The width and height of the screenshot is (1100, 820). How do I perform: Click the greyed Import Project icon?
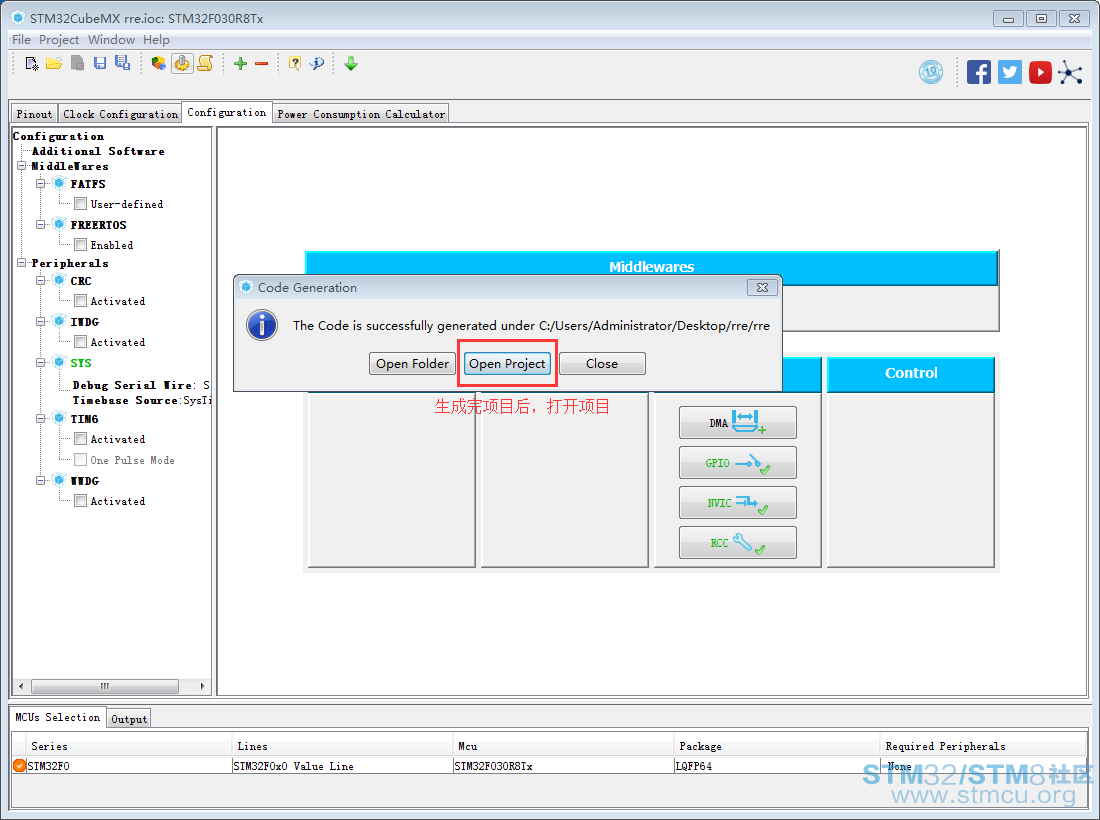[x=77, y=64]
